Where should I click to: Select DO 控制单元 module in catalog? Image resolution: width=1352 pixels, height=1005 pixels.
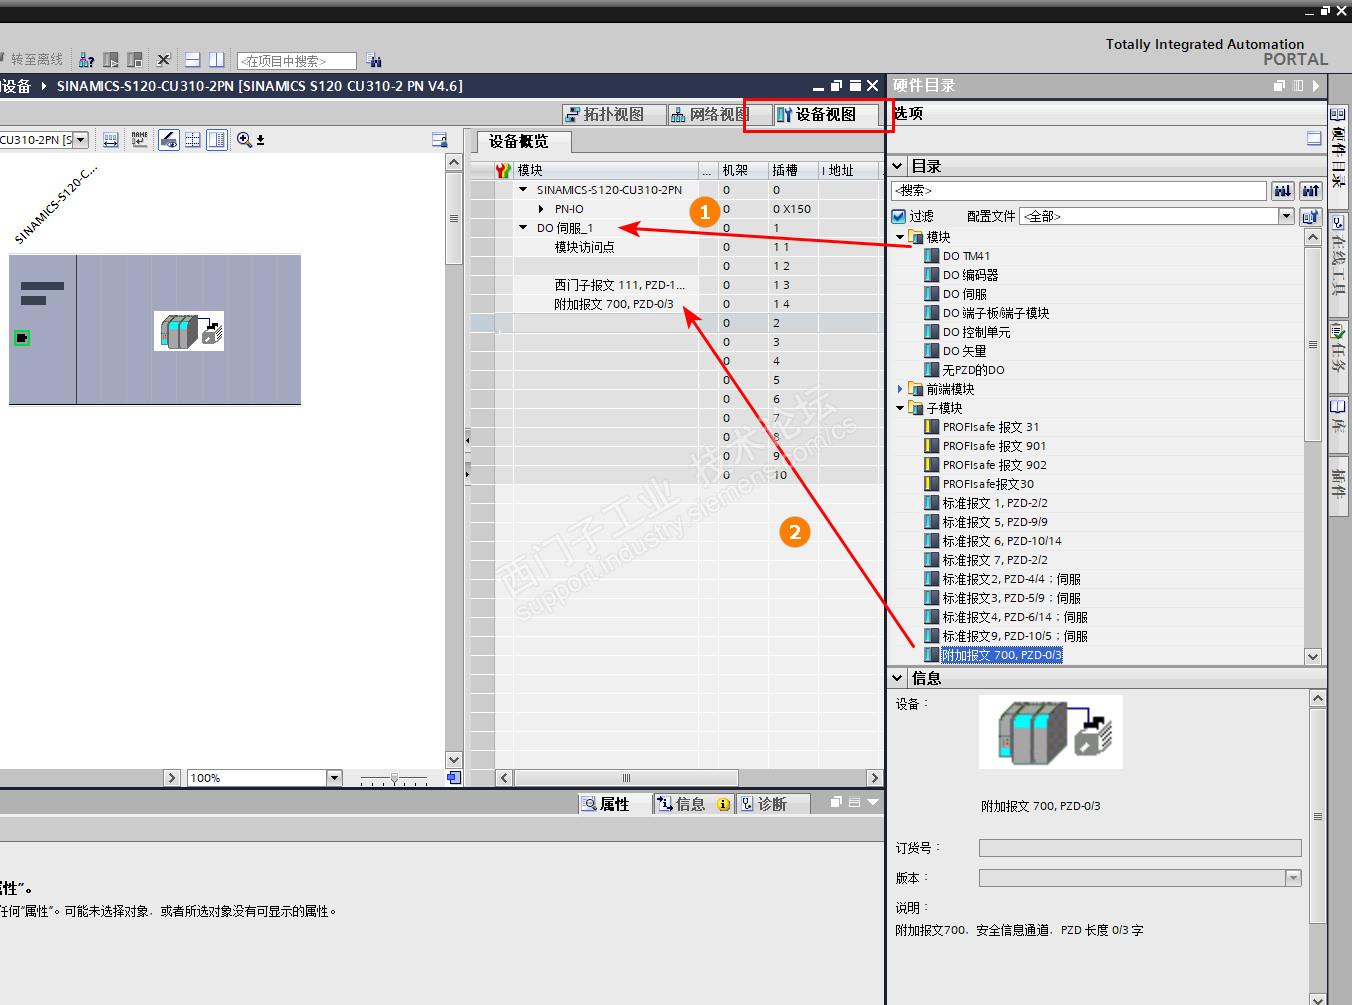click(977, 332)
